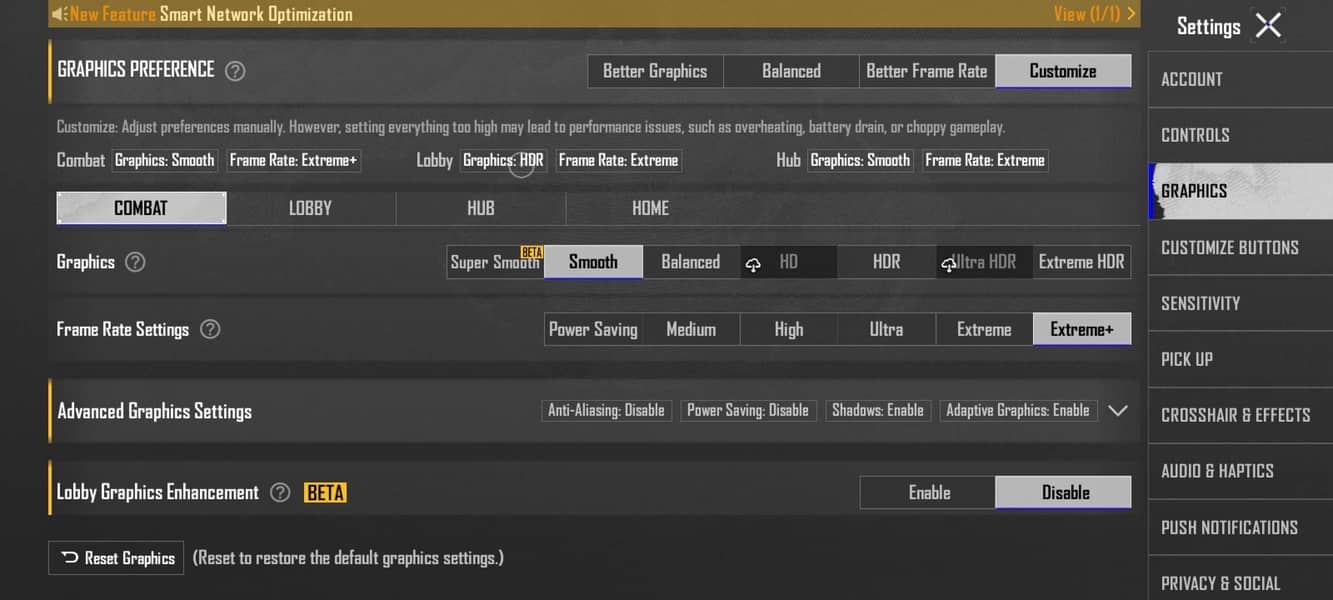Screen dimensions: 1333x600
Task: Enable Lobby Graphics Enhancement
Action: coord(929,492)
